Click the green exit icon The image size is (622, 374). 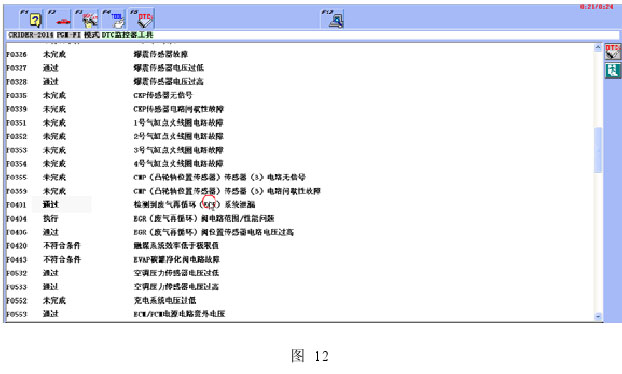coord(612,71)
